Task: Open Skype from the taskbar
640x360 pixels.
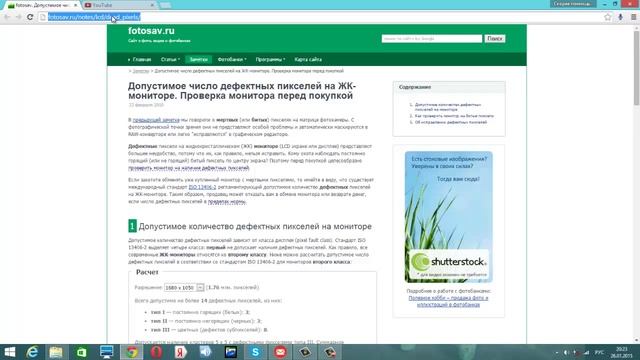Action: point(256,352)
